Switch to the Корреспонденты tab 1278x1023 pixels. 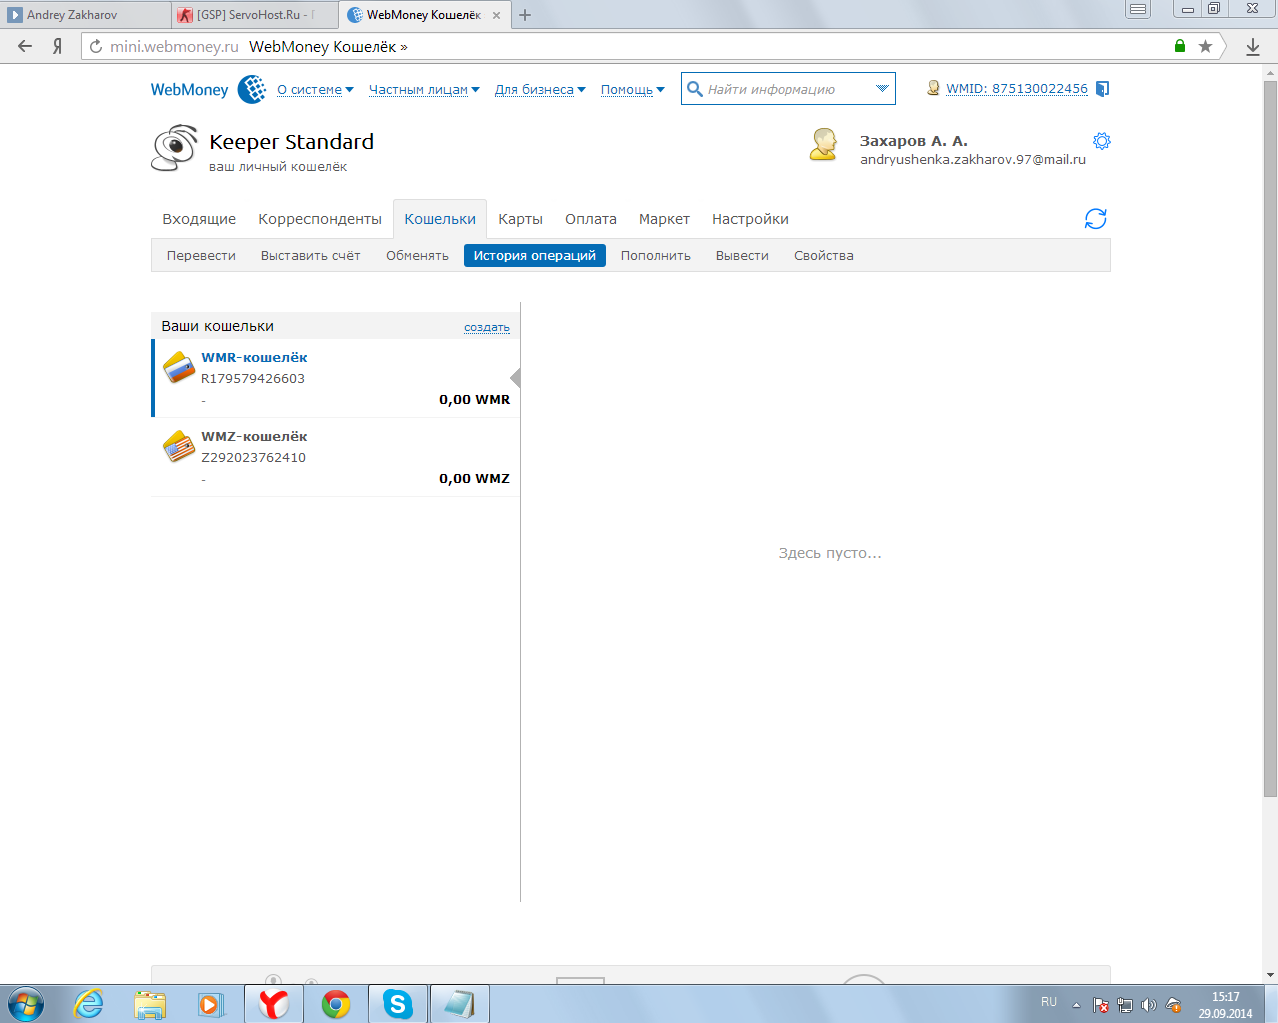click(x=320, y=219)
